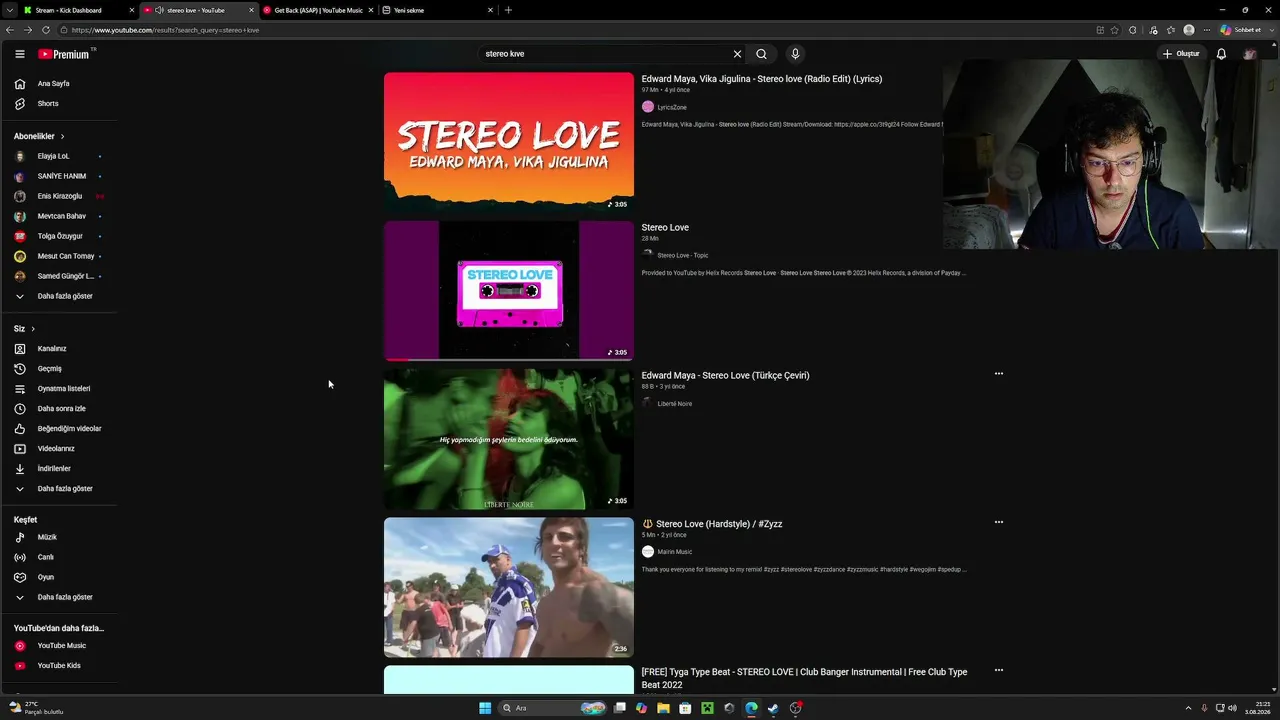Image resolution: width=1280 pixels, height=720 pixels.
Task: Open the browser profile avatar
Action: (1189, 30)
